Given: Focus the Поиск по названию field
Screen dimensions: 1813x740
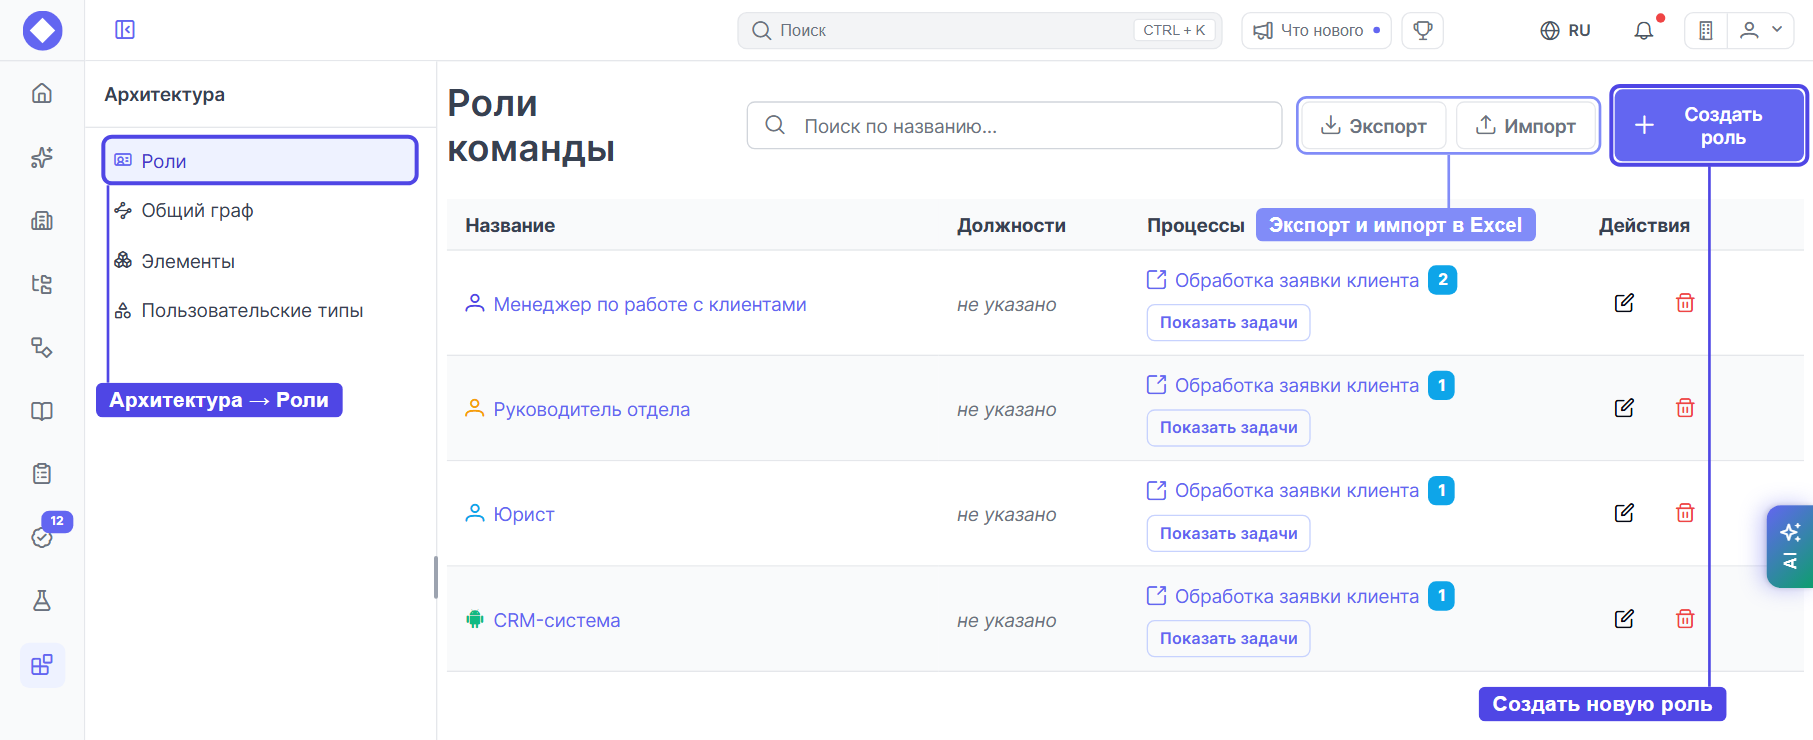Looking at the screenshot, I should 1014,126.
